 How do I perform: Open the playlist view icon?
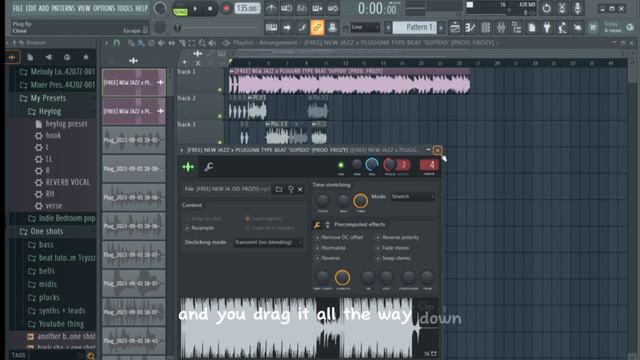(x=455, y=28)
